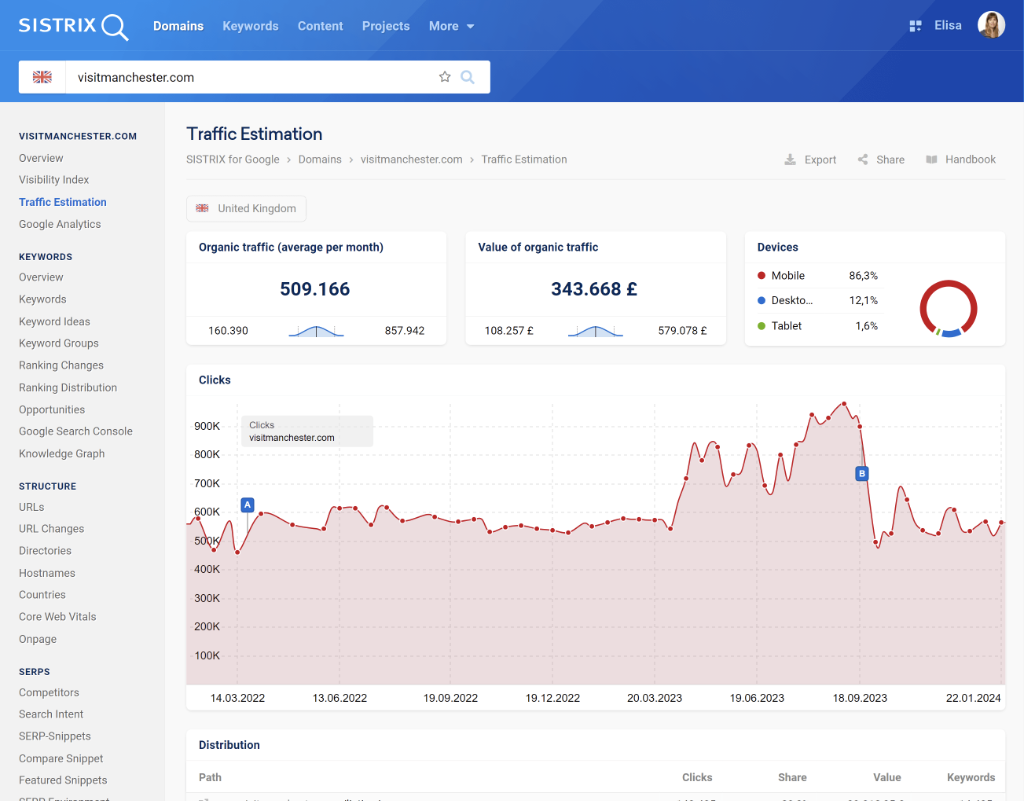Click the Domains breadcrumb link
Screen dimensions: 1024x801
tap(319, 159)
